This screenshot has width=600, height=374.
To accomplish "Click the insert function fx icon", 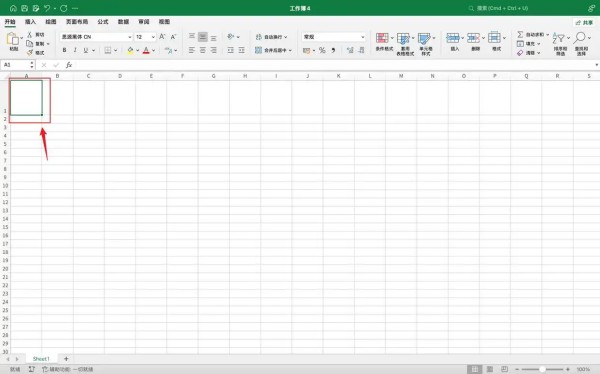I will click(69, 65).
